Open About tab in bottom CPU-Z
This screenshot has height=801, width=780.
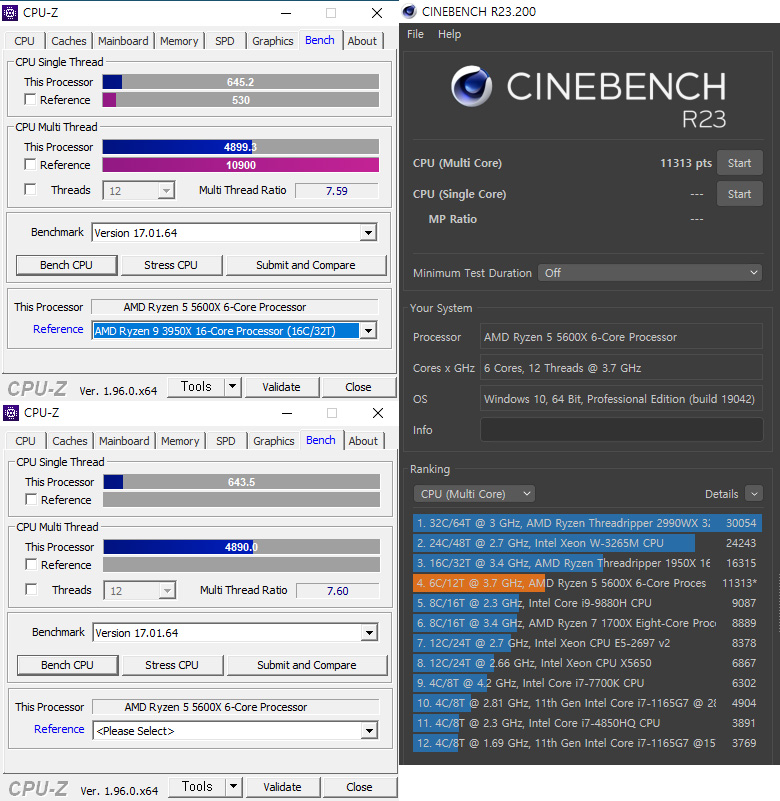pos(363,441)
